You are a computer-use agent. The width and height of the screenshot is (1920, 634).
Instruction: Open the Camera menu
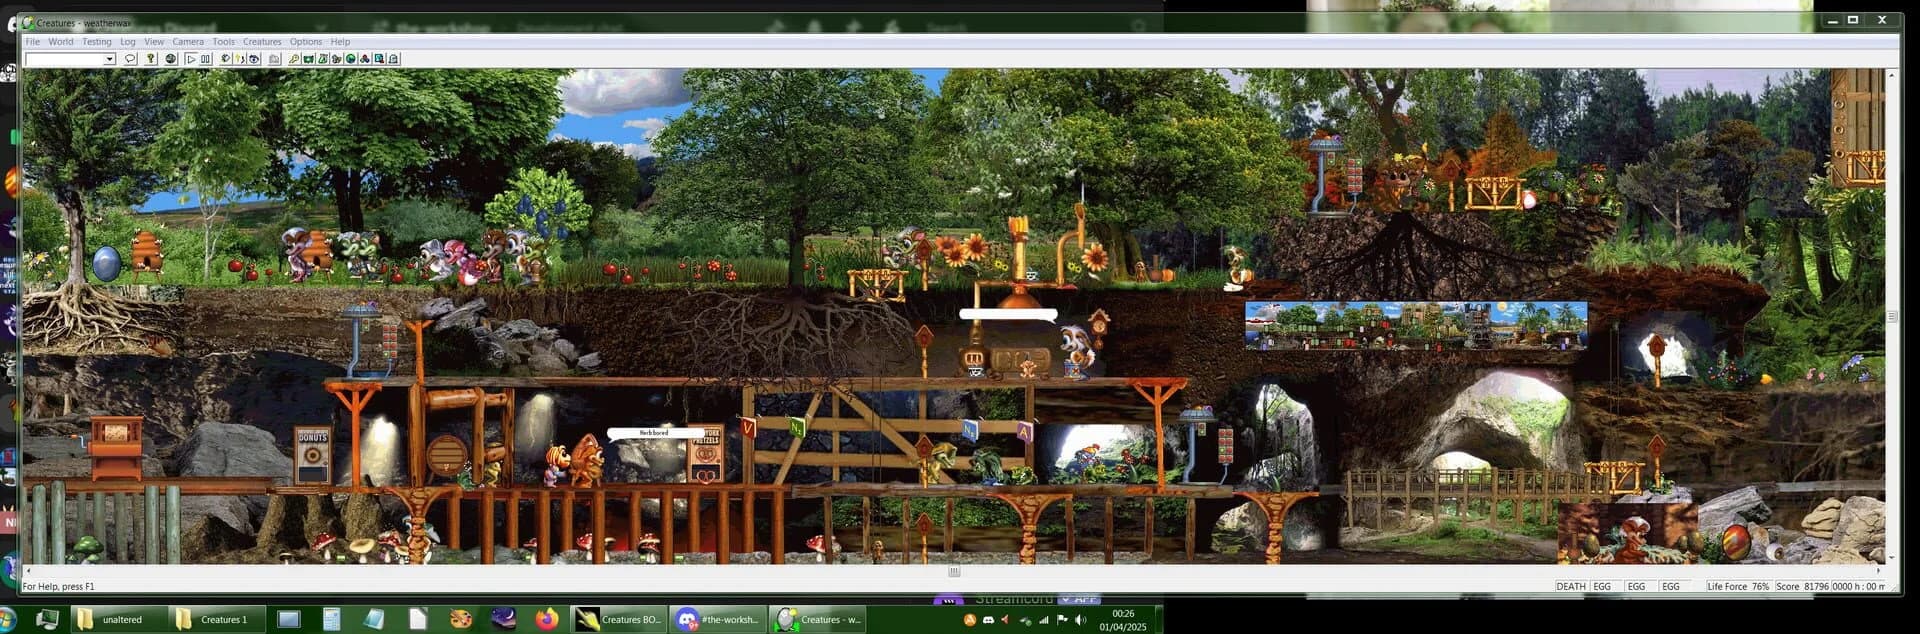point(188,42)
